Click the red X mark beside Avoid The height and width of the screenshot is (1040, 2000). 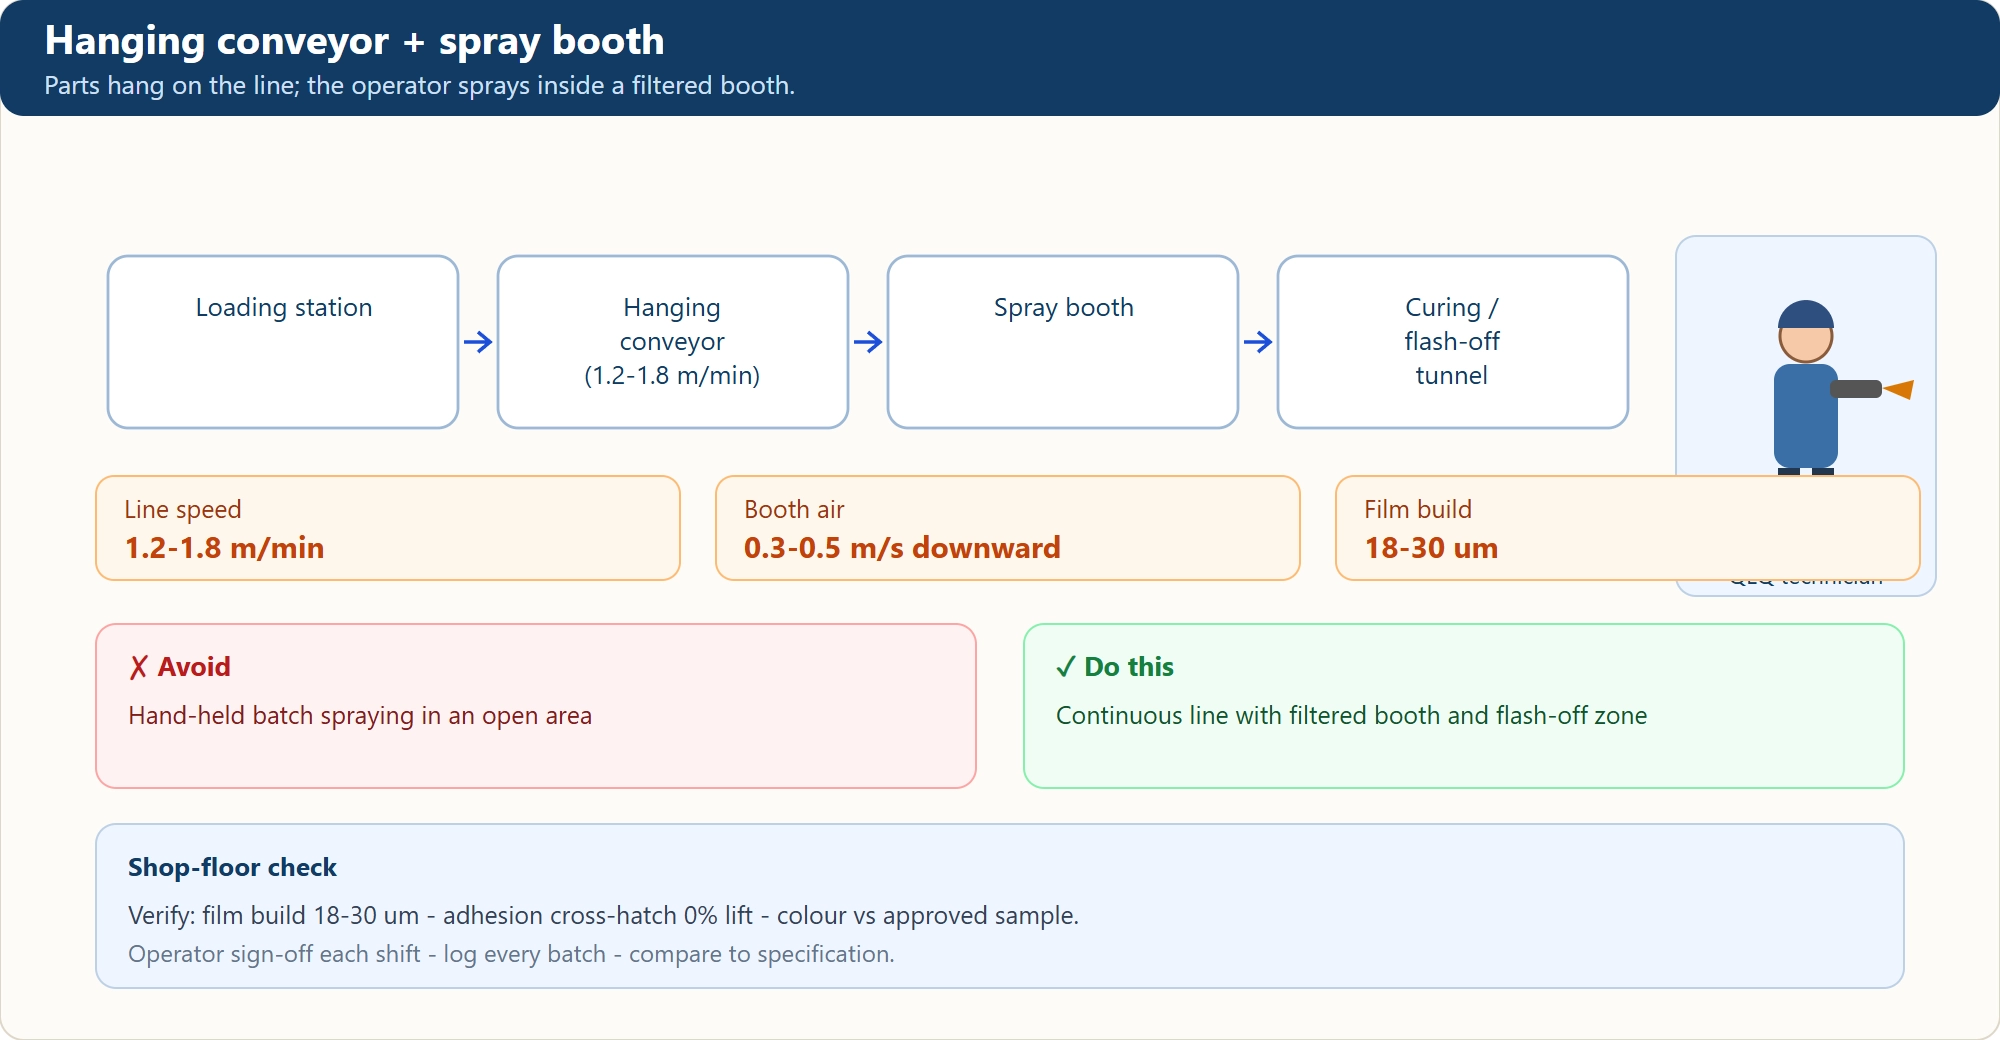[x=138, y=667]
